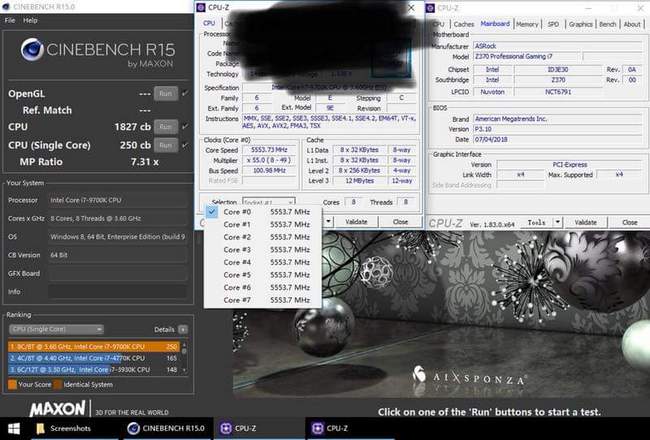Screen dimensions: 650x440
Task: Click the ranking Details button
Action: tap(183, 329)
